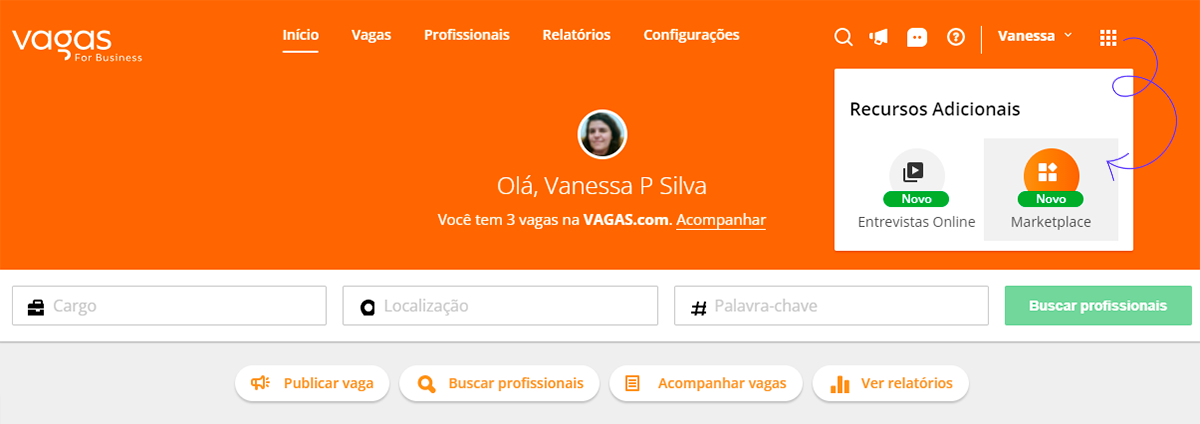Open the Vagas menu item
Image resolution: width=1200 pixels, height=424 pixels.
click(x=371, y=35)
